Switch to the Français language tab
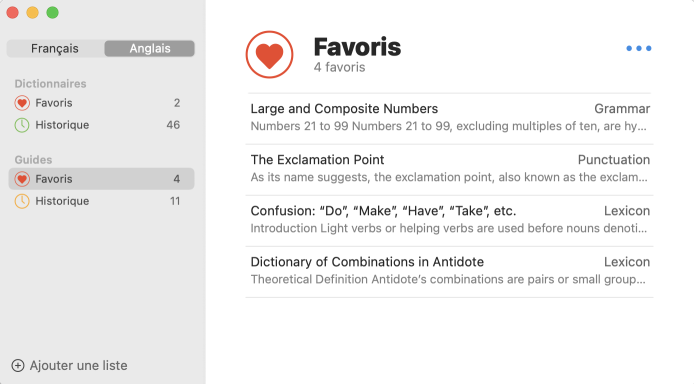This screenshot has height=384, width=694. pyautogui.click(x=55, y=48)
